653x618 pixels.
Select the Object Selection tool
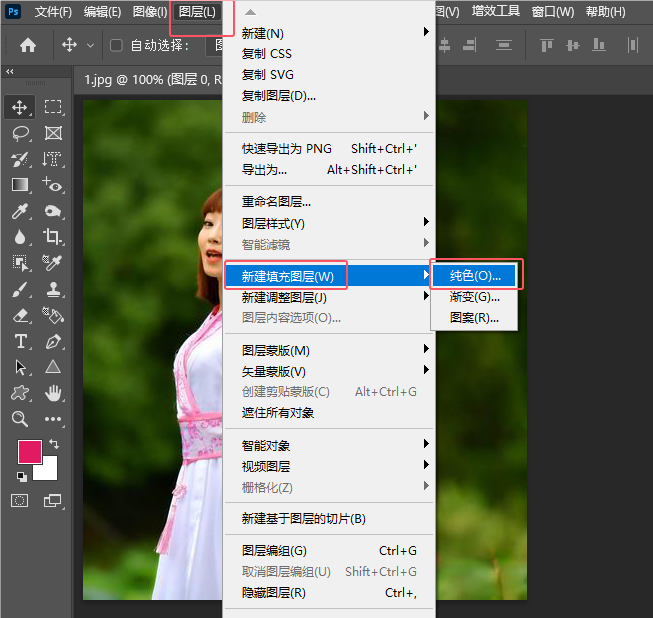coord(20,263)
